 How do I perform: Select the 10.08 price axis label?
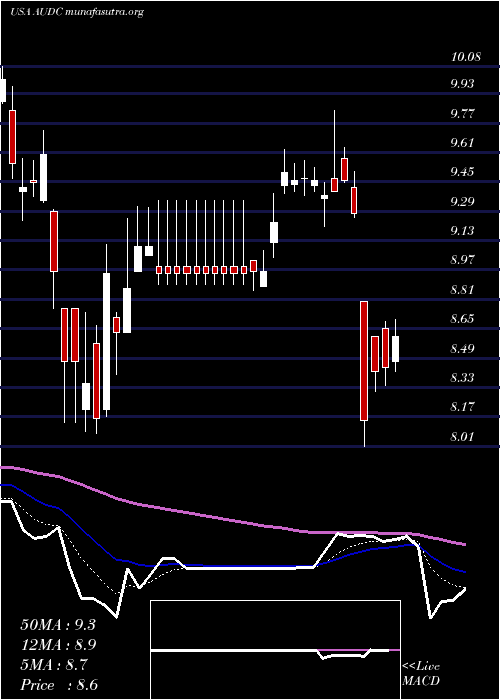tap(466, 57)
